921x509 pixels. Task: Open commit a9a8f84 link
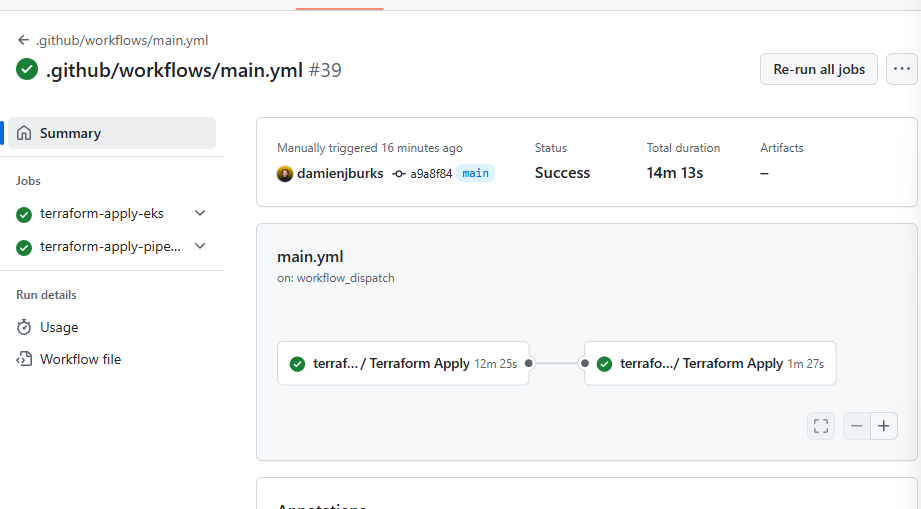[x=431, y=174]
